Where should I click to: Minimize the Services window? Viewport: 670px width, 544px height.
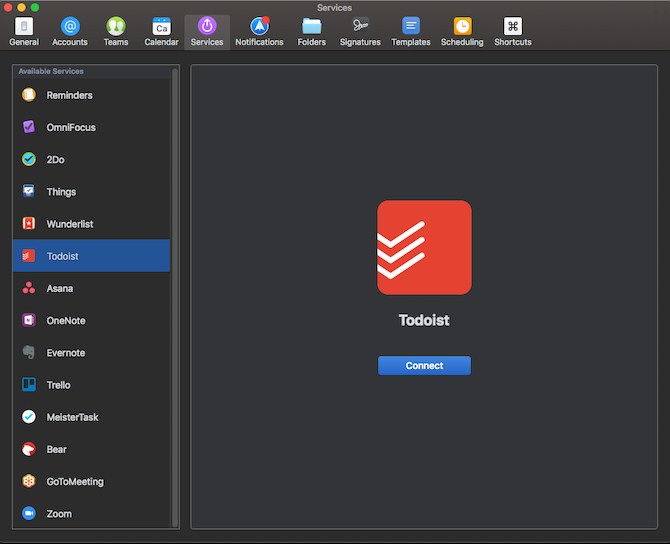click(21, 7)
